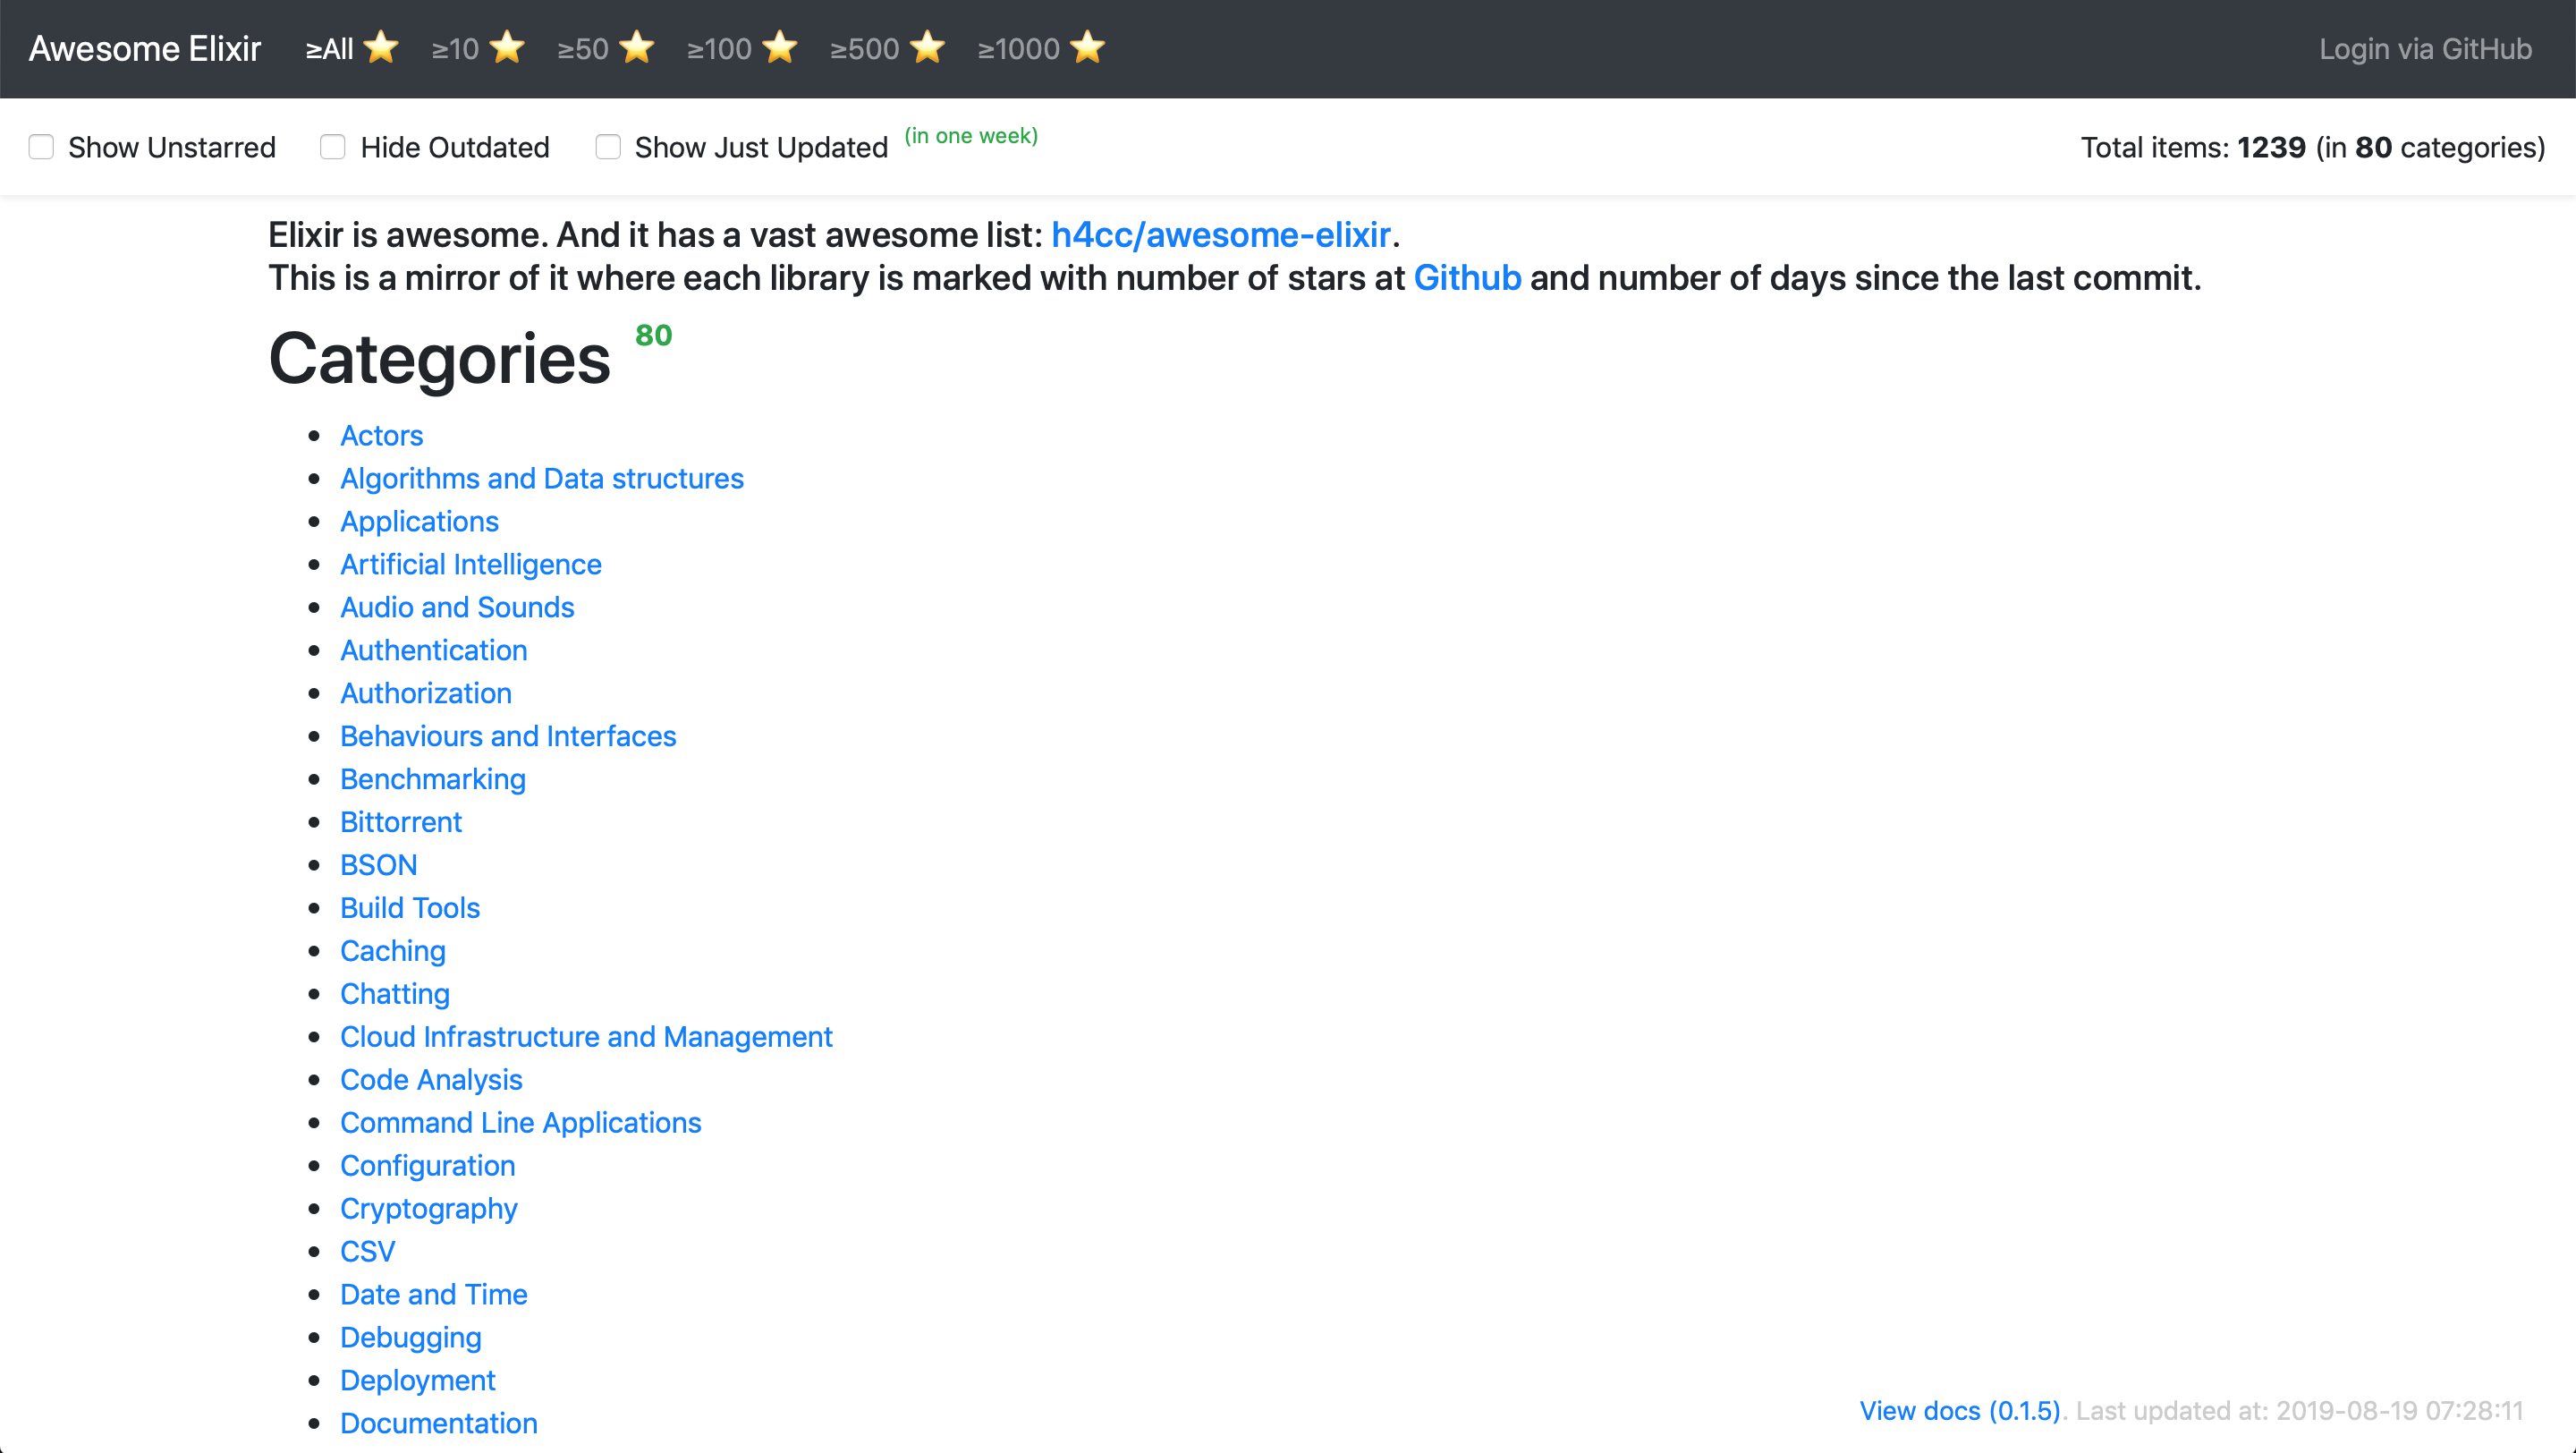2576x1453 pixels.
Task: Click the star icon beside ≥1000
Action: pyautogui.click(x=1088, y=47)
